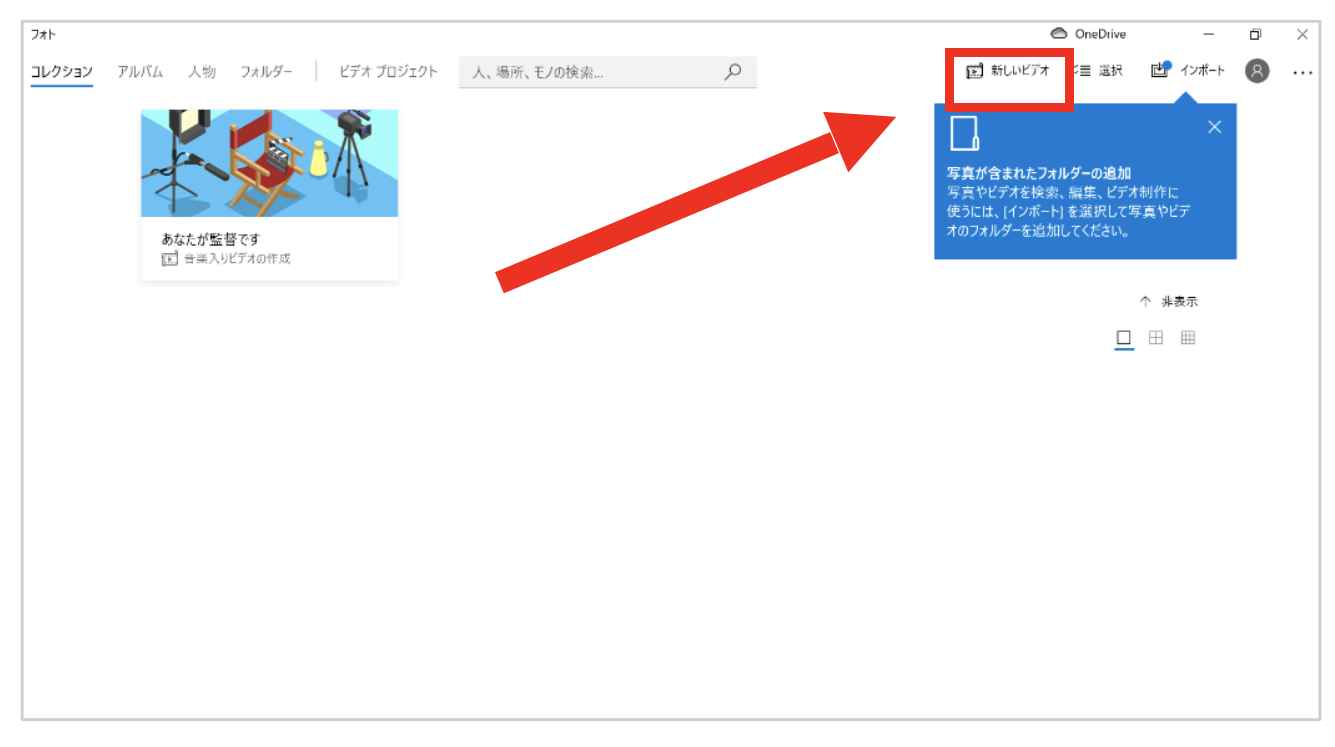Click 写真が含まれたフォルダーの追加 heading
Image resolution: width=1335 pixels, height=747 pixels.
(1039, 173)
